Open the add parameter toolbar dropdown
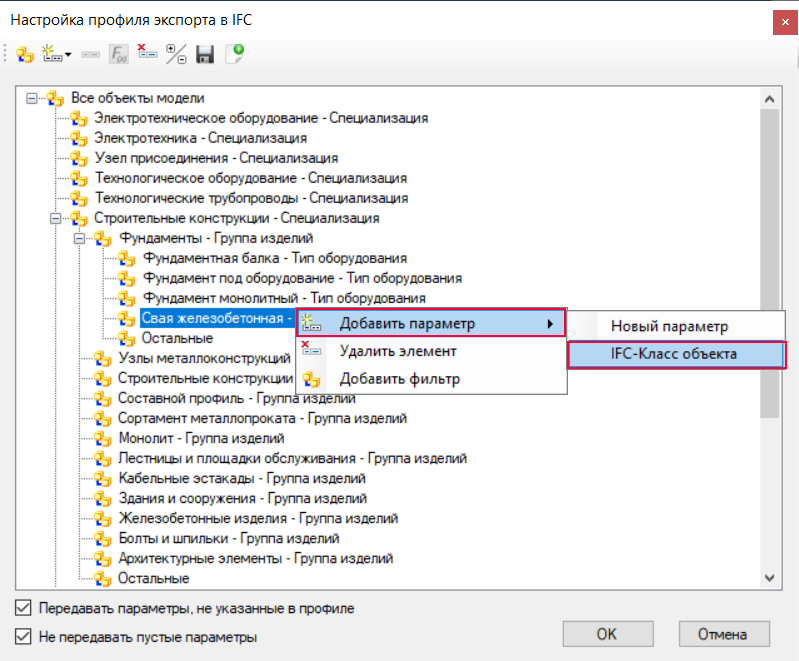 [x=68, y=55]
